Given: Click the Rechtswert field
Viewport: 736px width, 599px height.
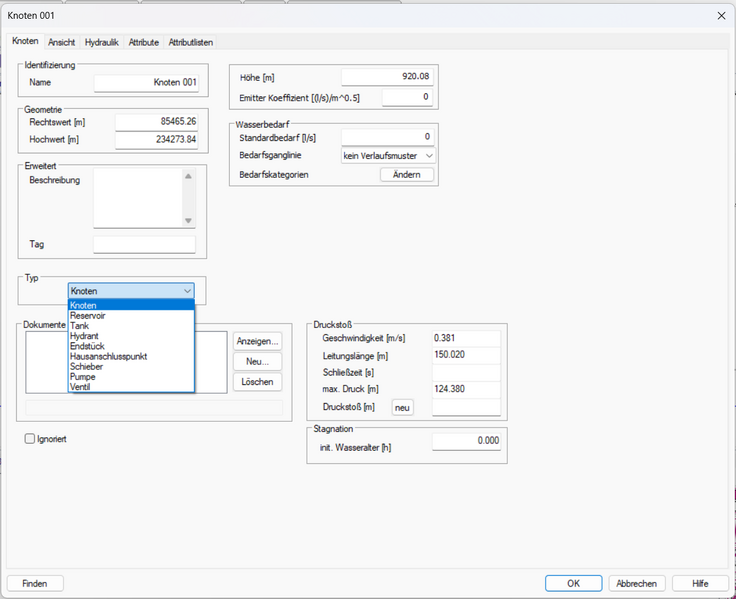Looking at the screenshot, I should [156, 122].
